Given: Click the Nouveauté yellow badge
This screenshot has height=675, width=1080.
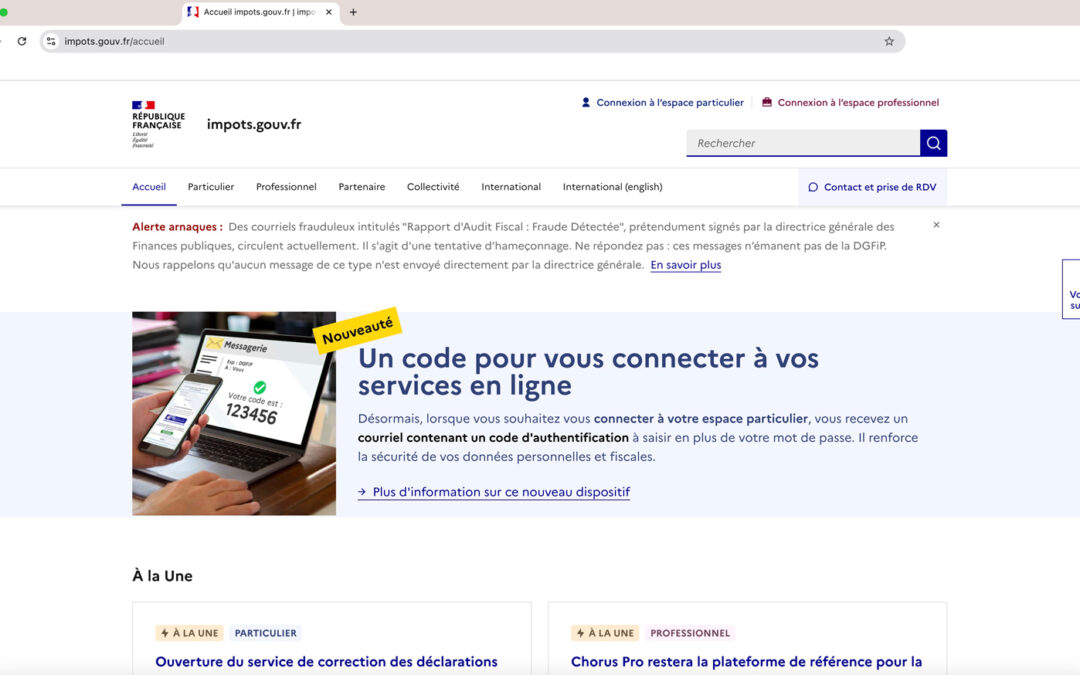Looking at the screenshot, I should (357, 331).
